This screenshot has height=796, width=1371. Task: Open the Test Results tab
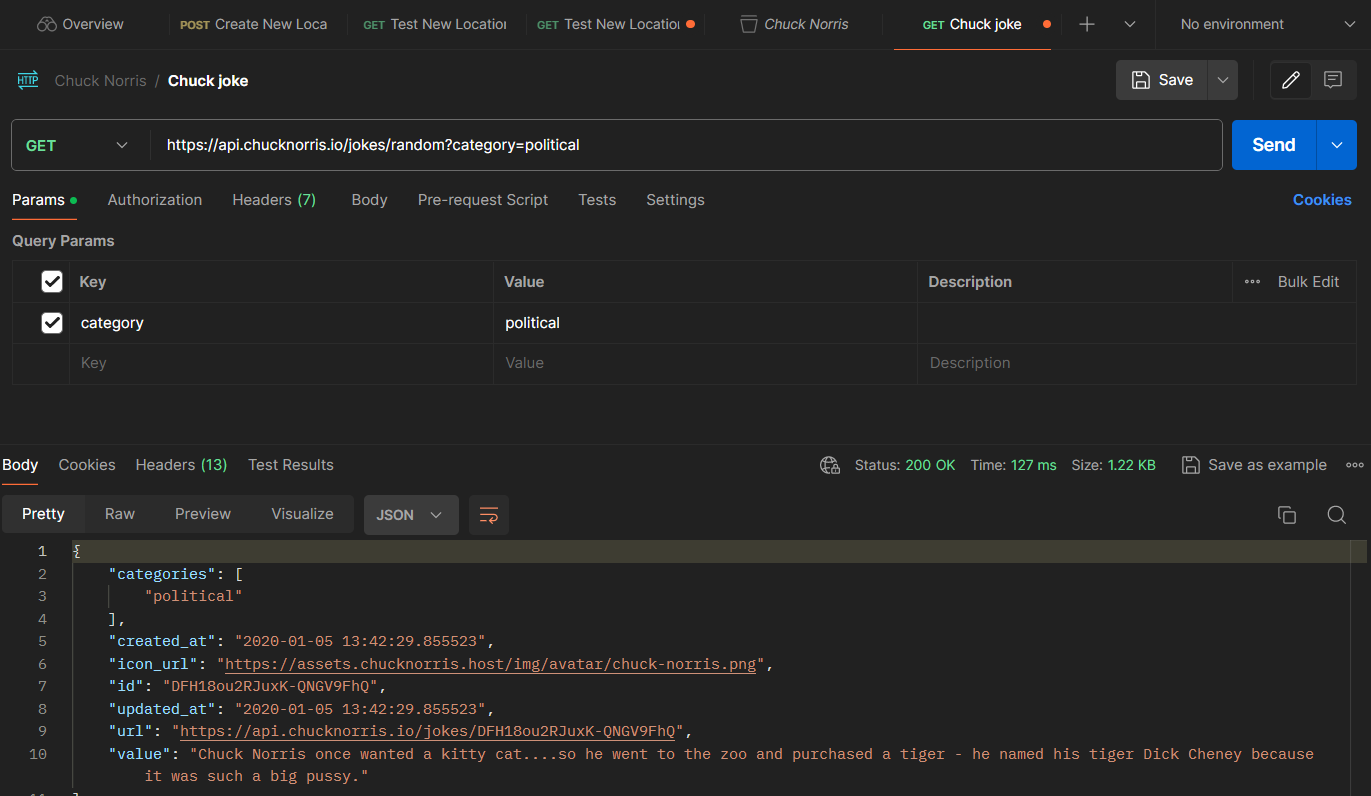coord(291,465)
